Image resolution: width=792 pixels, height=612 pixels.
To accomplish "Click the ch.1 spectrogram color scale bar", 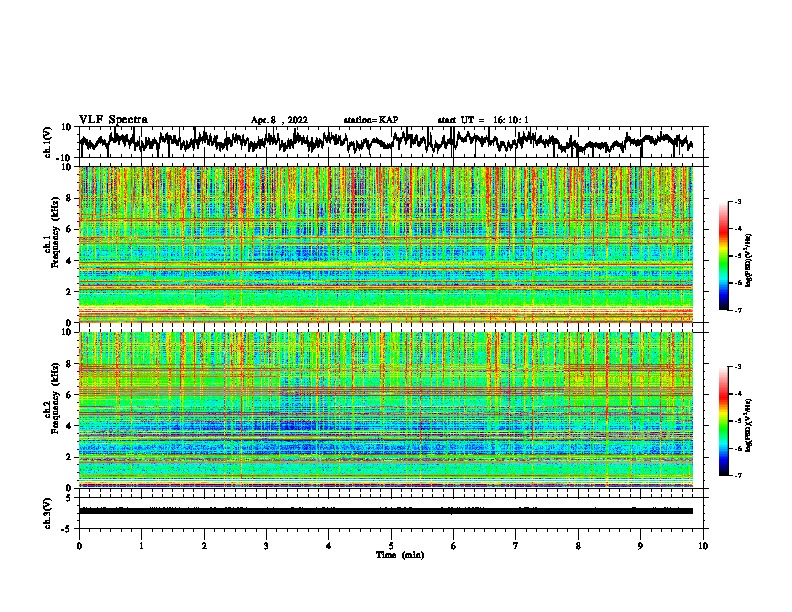I will click(724, 256).
